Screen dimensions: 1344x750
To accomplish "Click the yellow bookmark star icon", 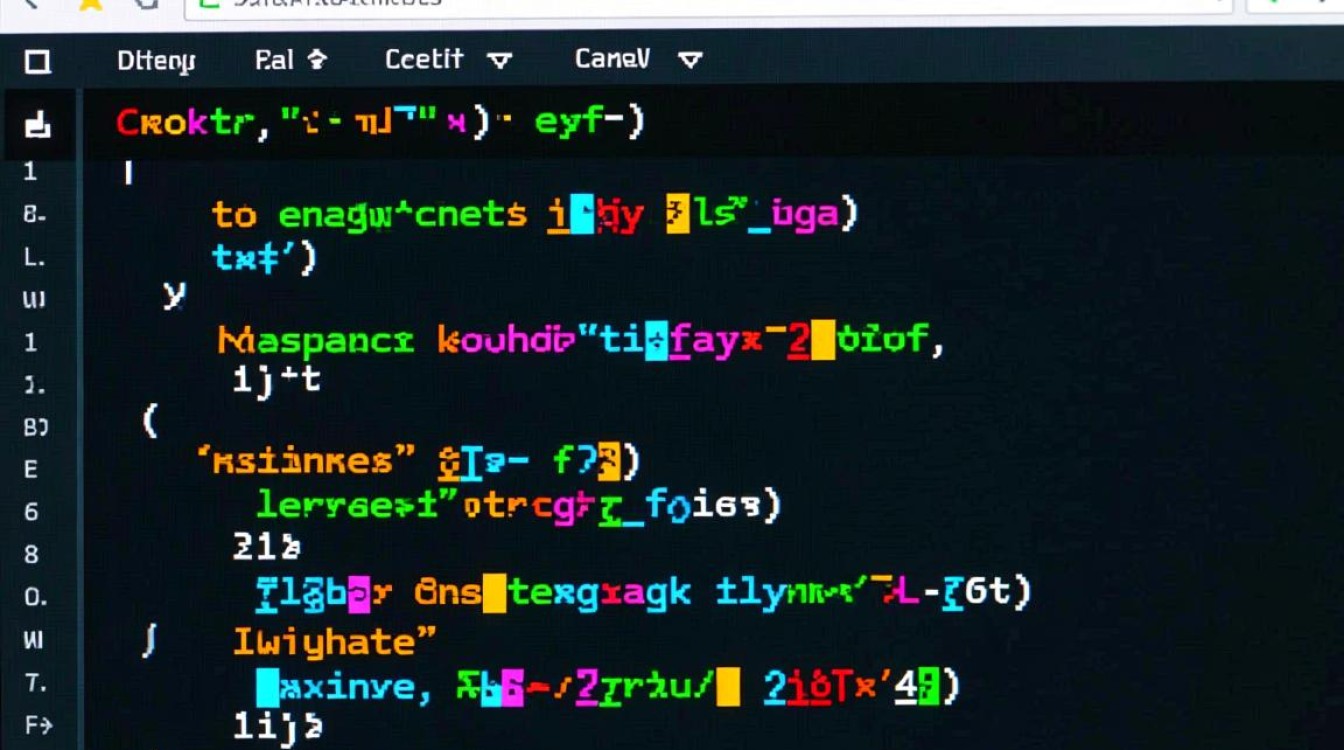I will click(x=91, y=4).
